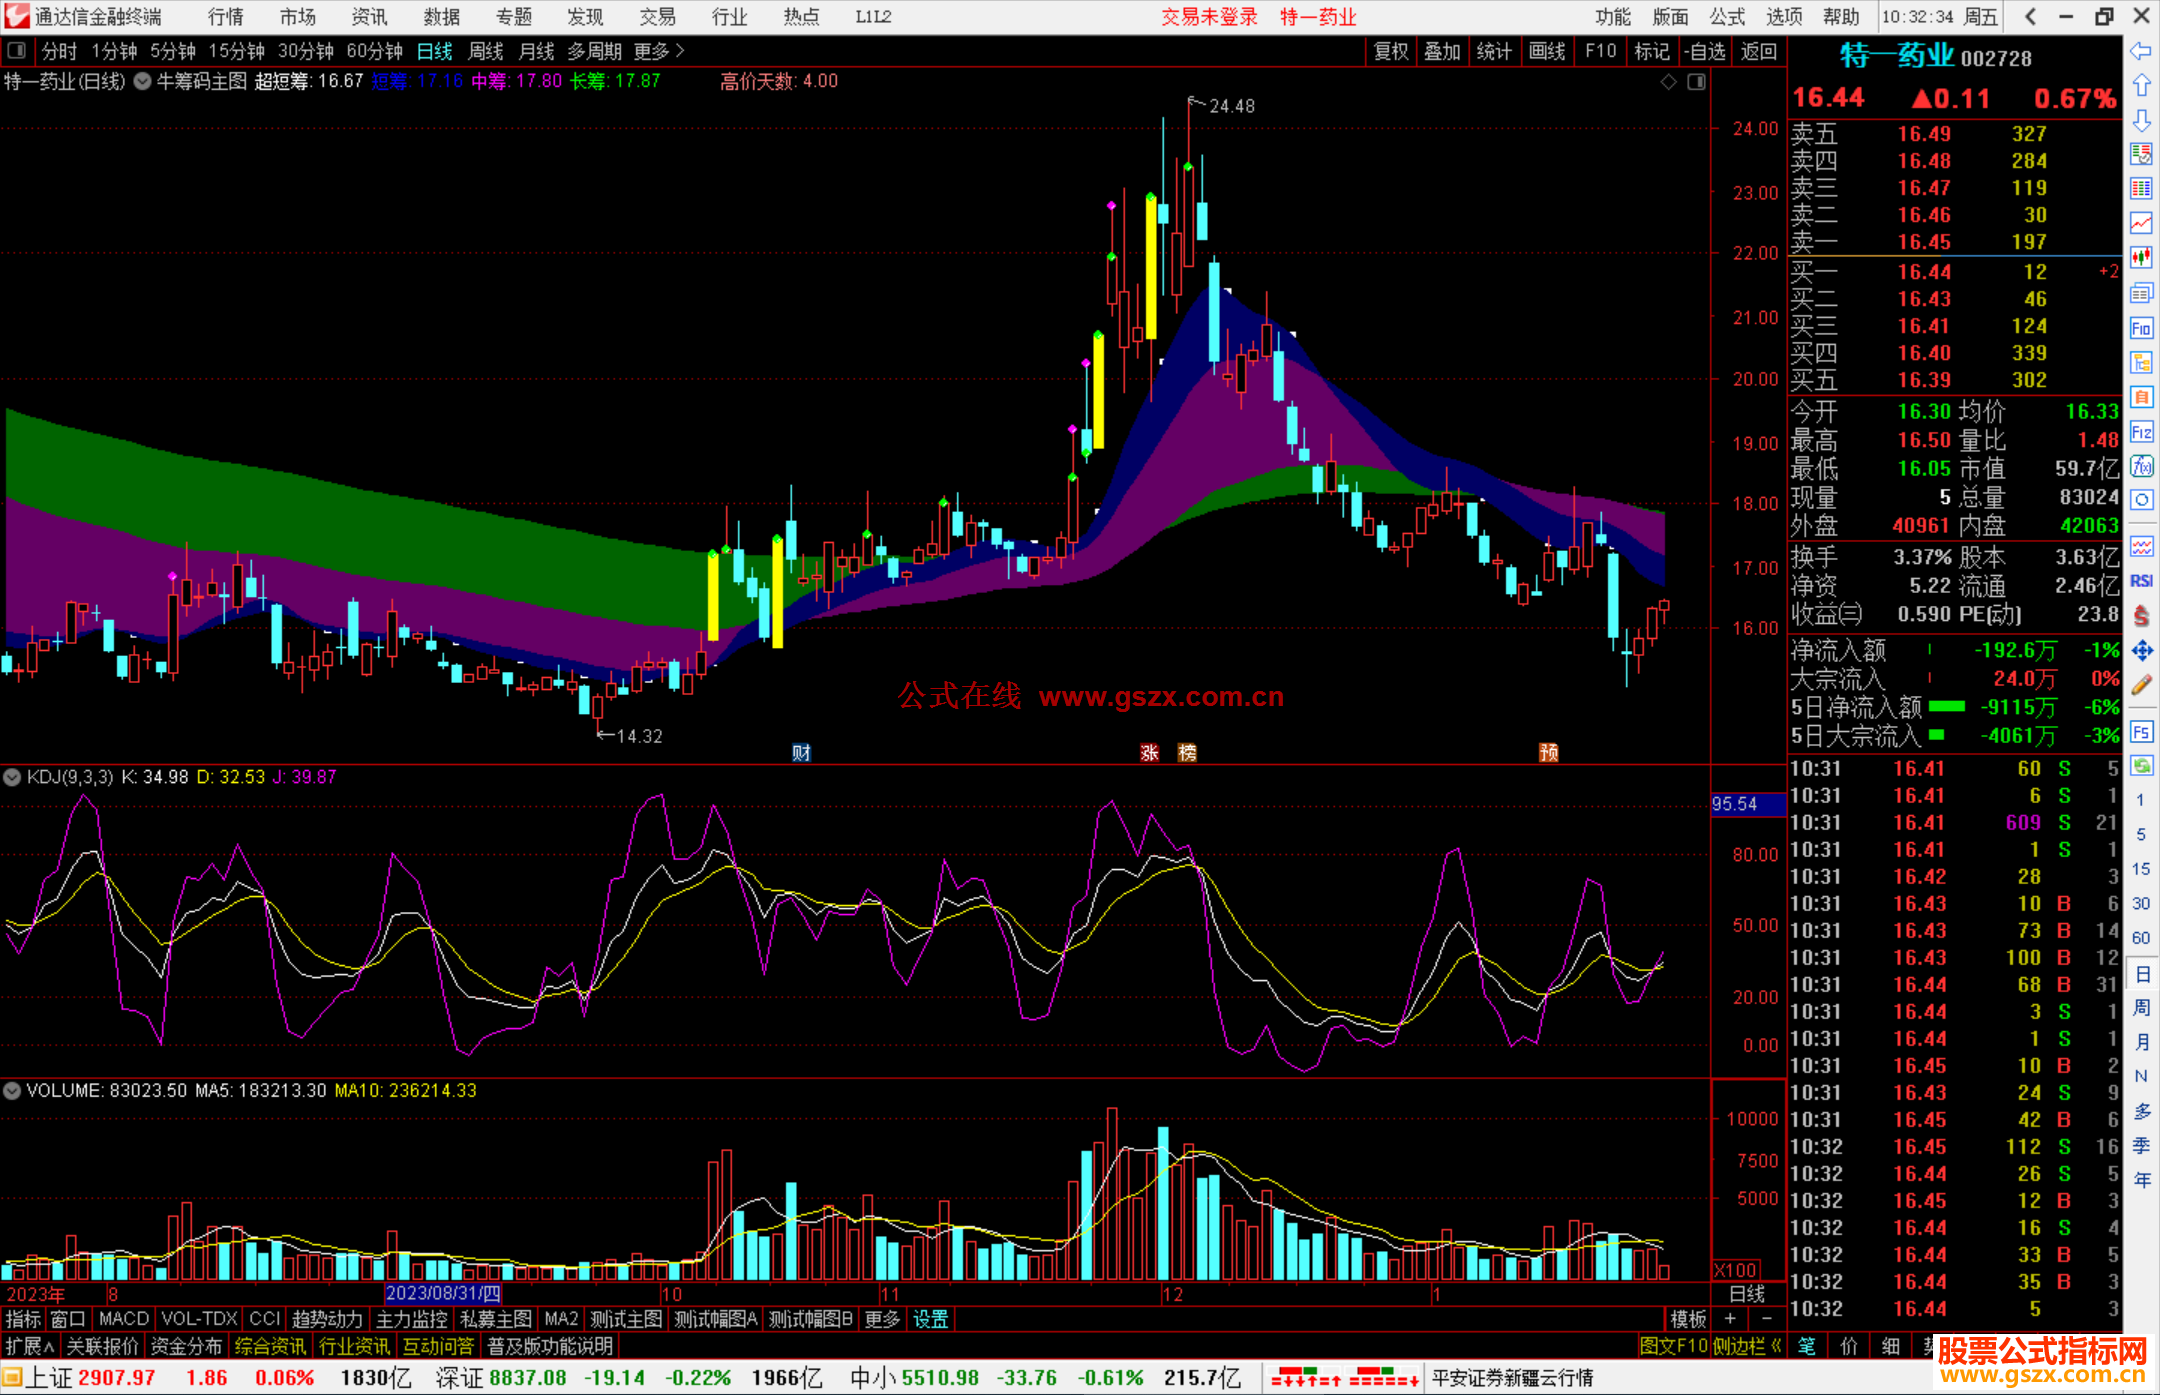The height and width of the screenshot is (1395, 2160).
Task: Click the 叠加 overlay button
Action: pos(1442,51)
